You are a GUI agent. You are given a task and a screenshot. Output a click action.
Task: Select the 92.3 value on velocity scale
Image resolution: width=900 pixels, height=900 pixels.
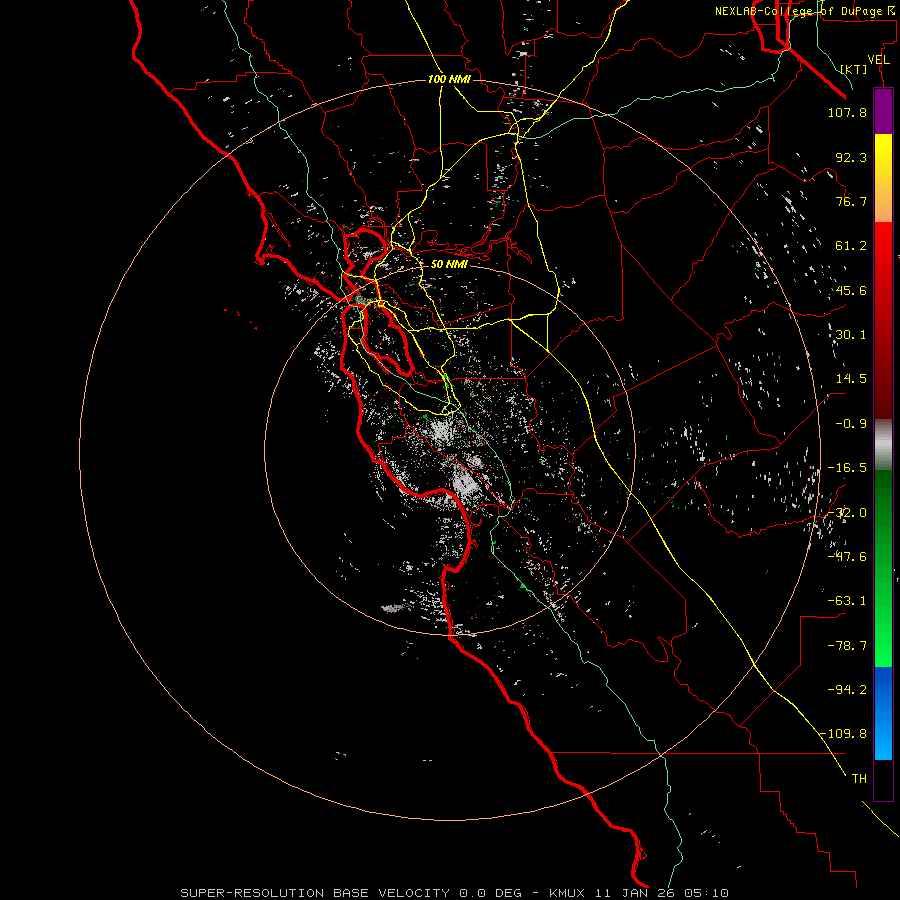(851, 157)
